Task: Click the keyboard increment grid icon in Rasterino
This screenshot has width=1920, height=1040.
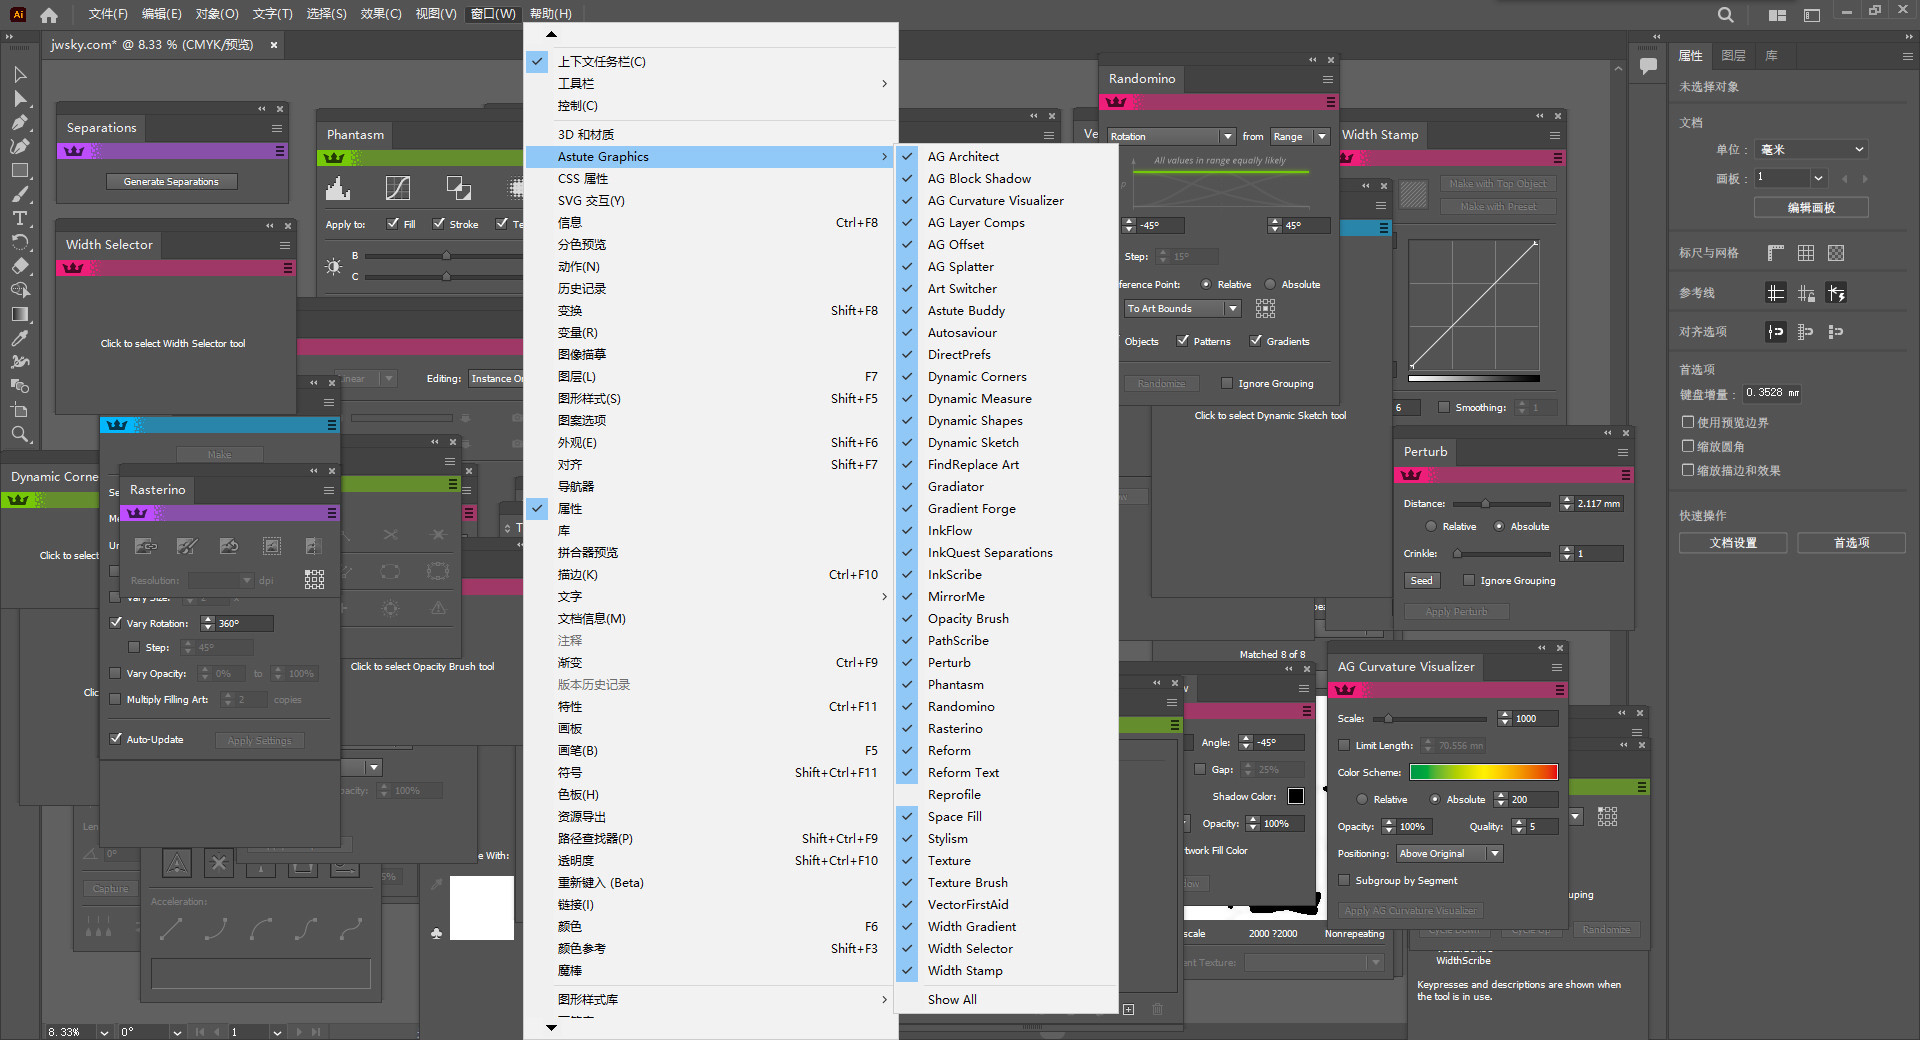Action: [x=314, y=579]
